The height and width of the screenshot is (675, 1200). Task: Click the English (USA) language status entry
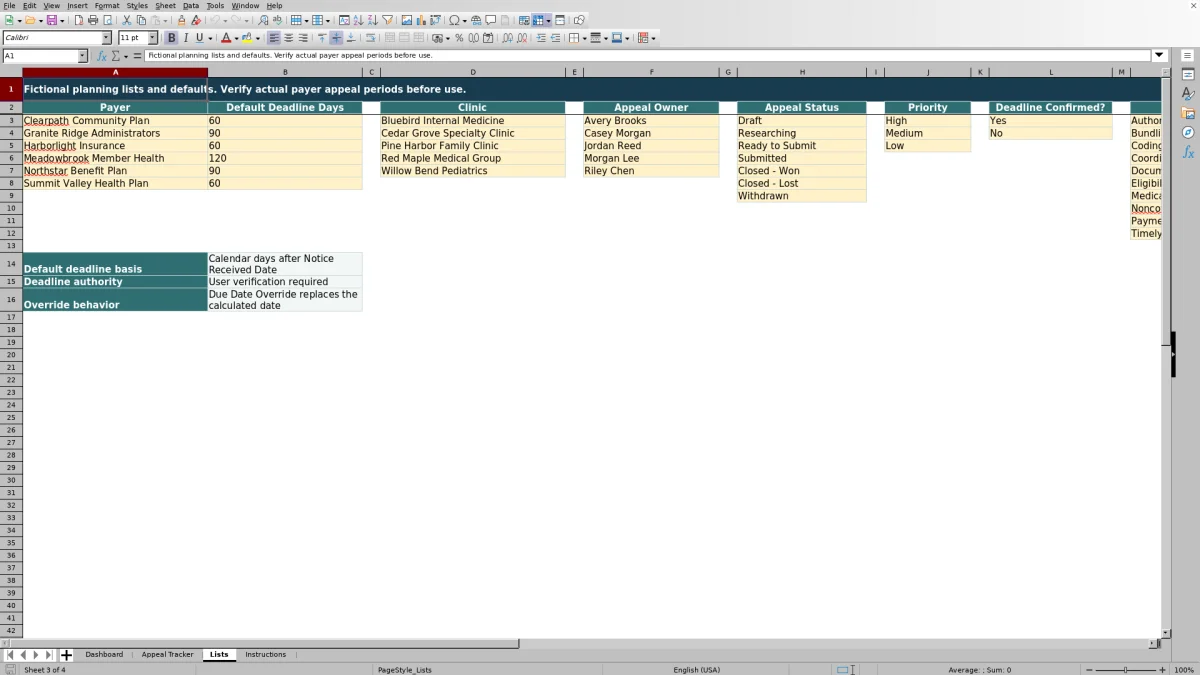point(696,669)
